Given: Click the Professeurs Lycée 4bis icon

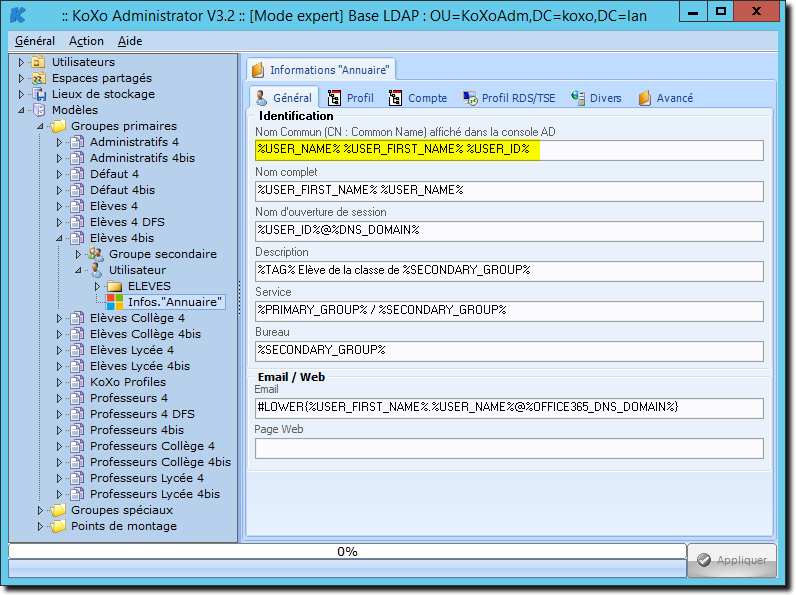Looking at the screenshot, I should coord(77,494).
